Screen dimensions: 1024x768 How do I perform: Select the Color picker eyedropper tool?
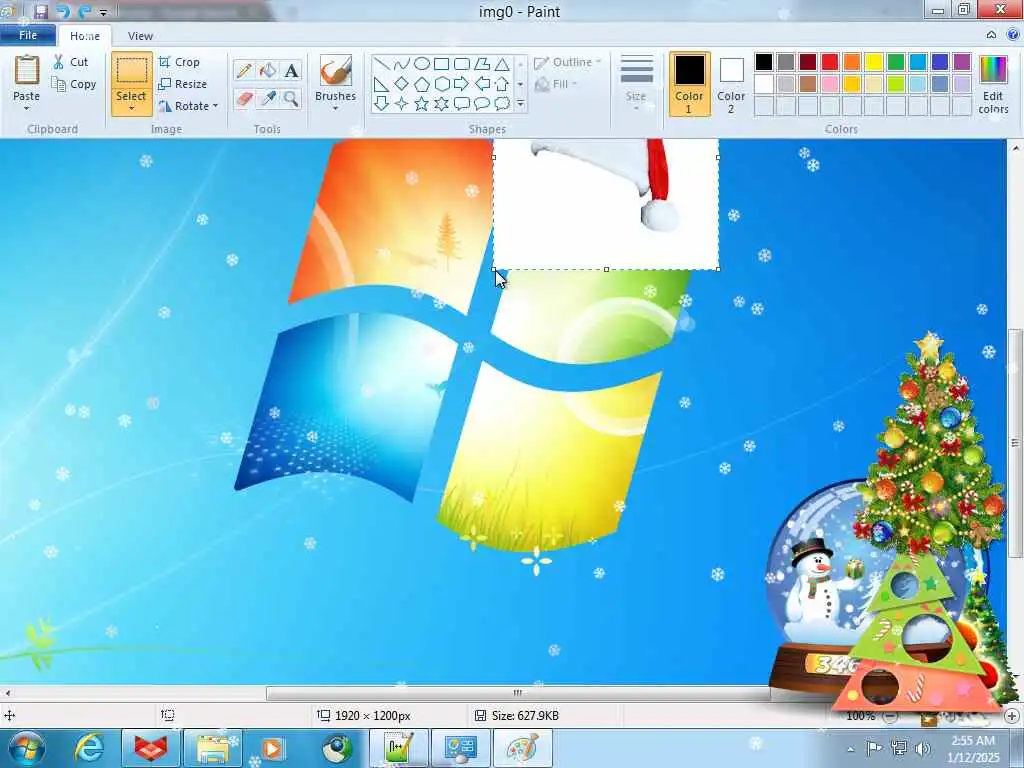point(268,99)
